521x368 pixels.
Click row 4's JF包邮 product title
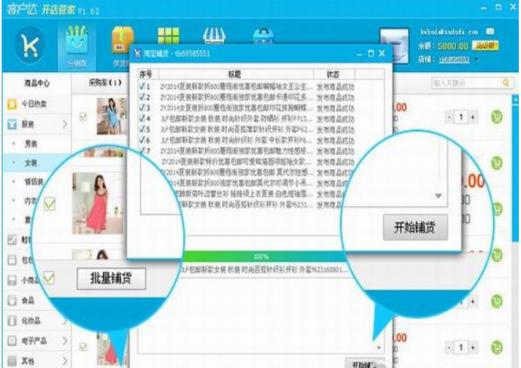pos(237,119)
